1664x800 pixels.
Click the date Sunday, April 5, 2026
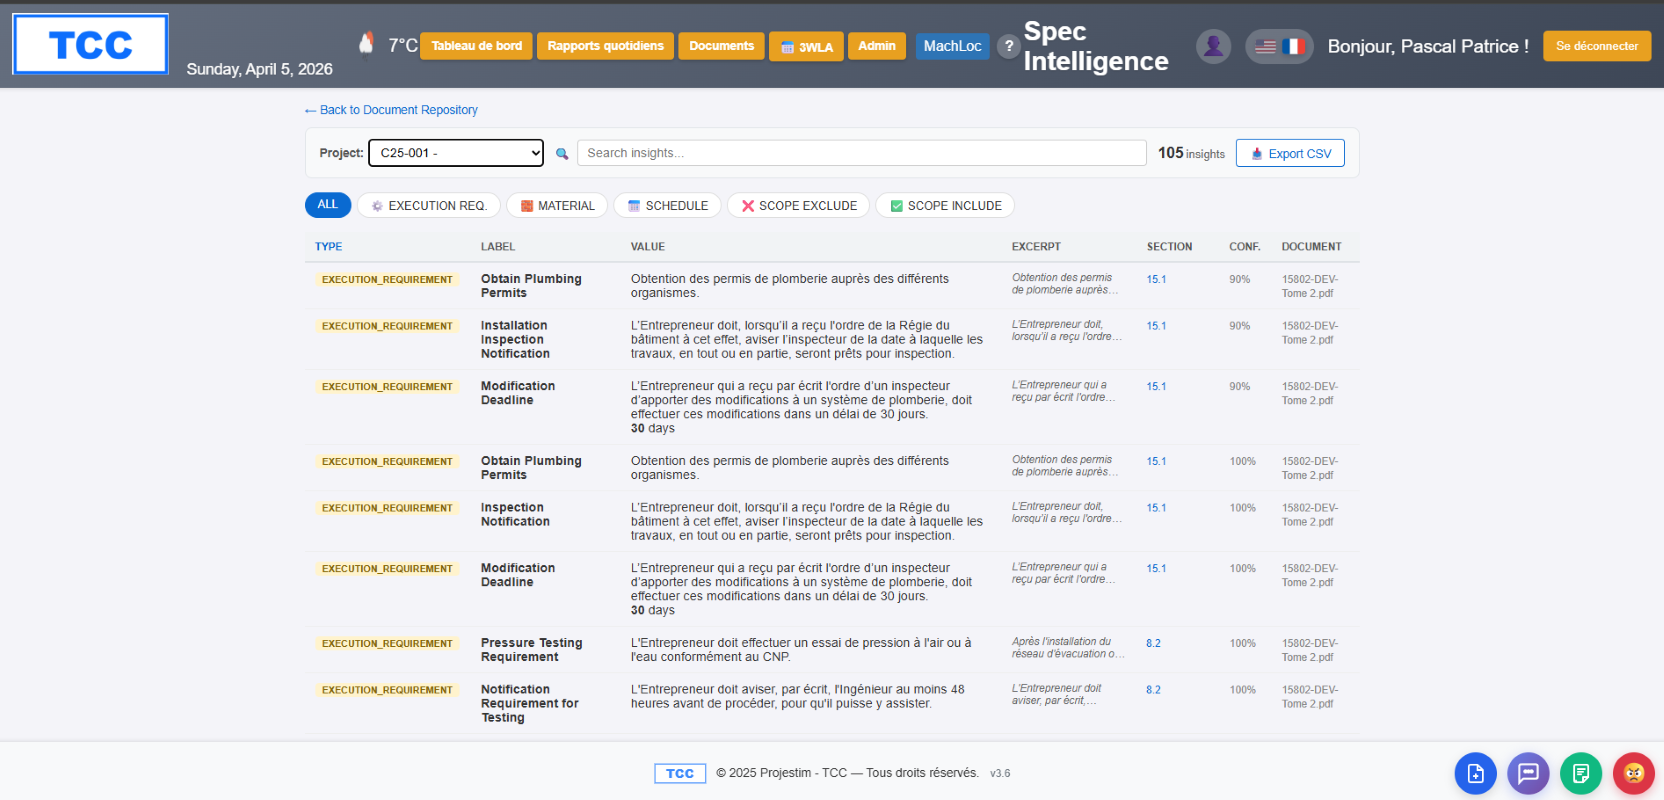pyautogui.click(x=259, y=69)
